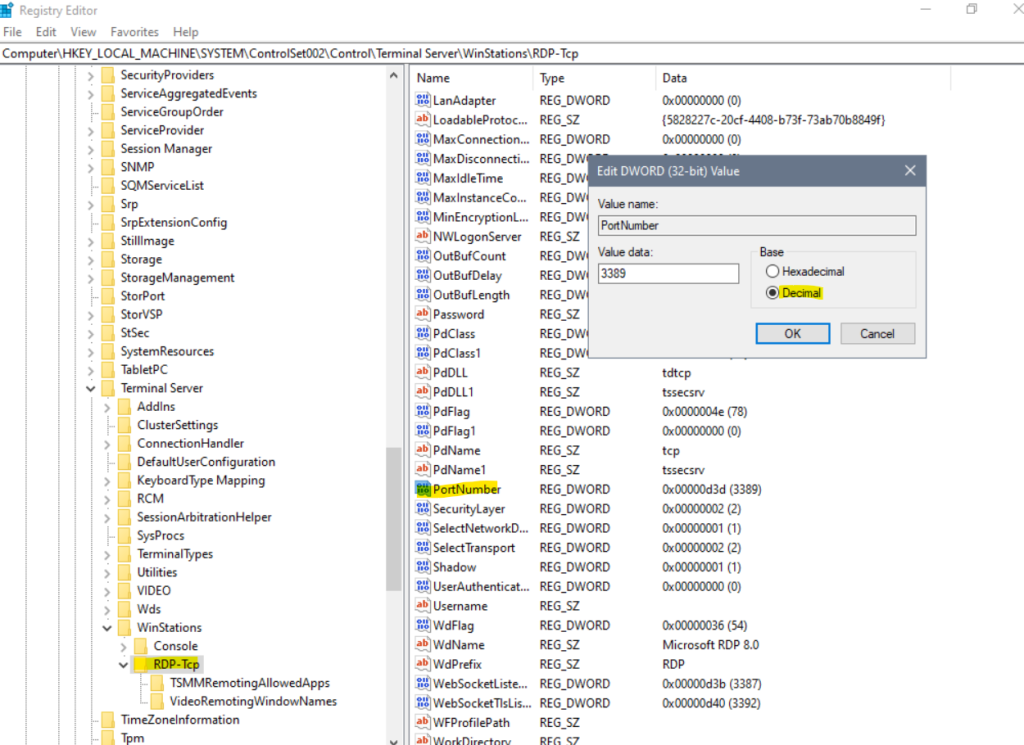This screenshot has height=745, width=1024.
Task: Select the Hexadecimal base radio button
Action: pos(771,271)
